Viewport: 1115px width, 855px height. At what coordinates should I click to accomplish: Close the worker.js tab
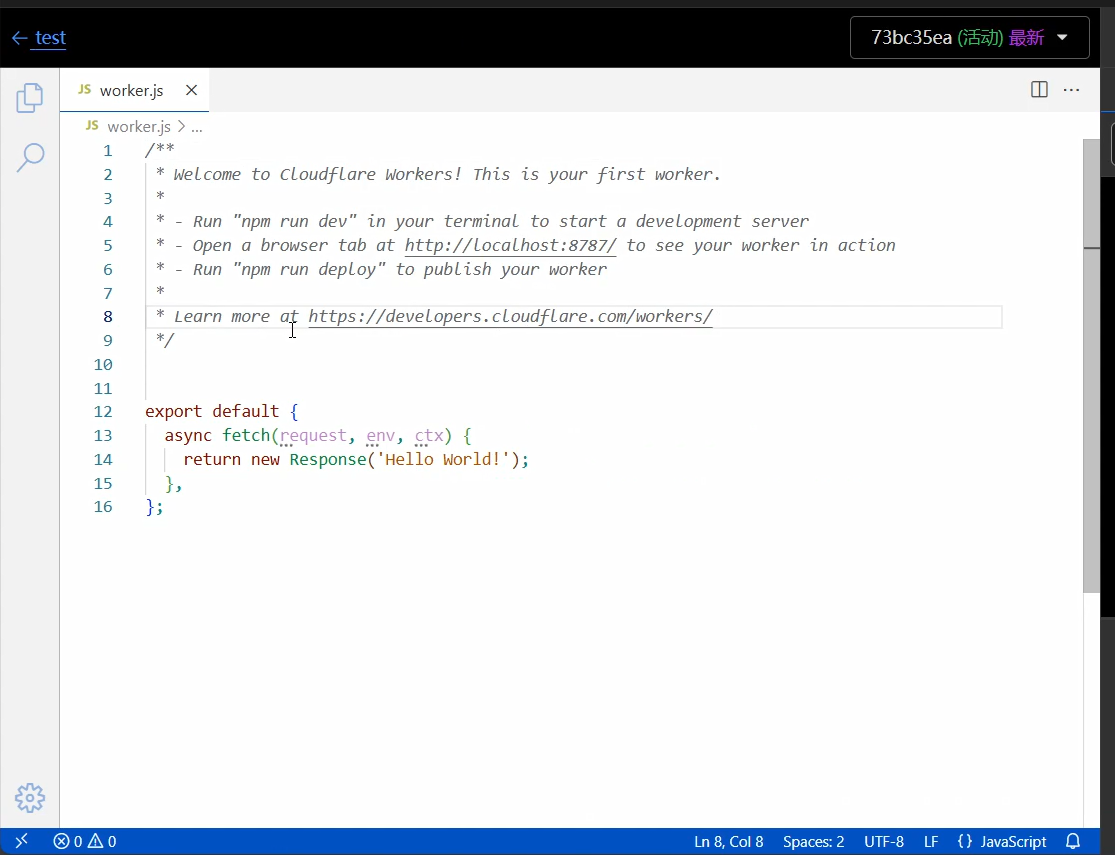(191, 90)
